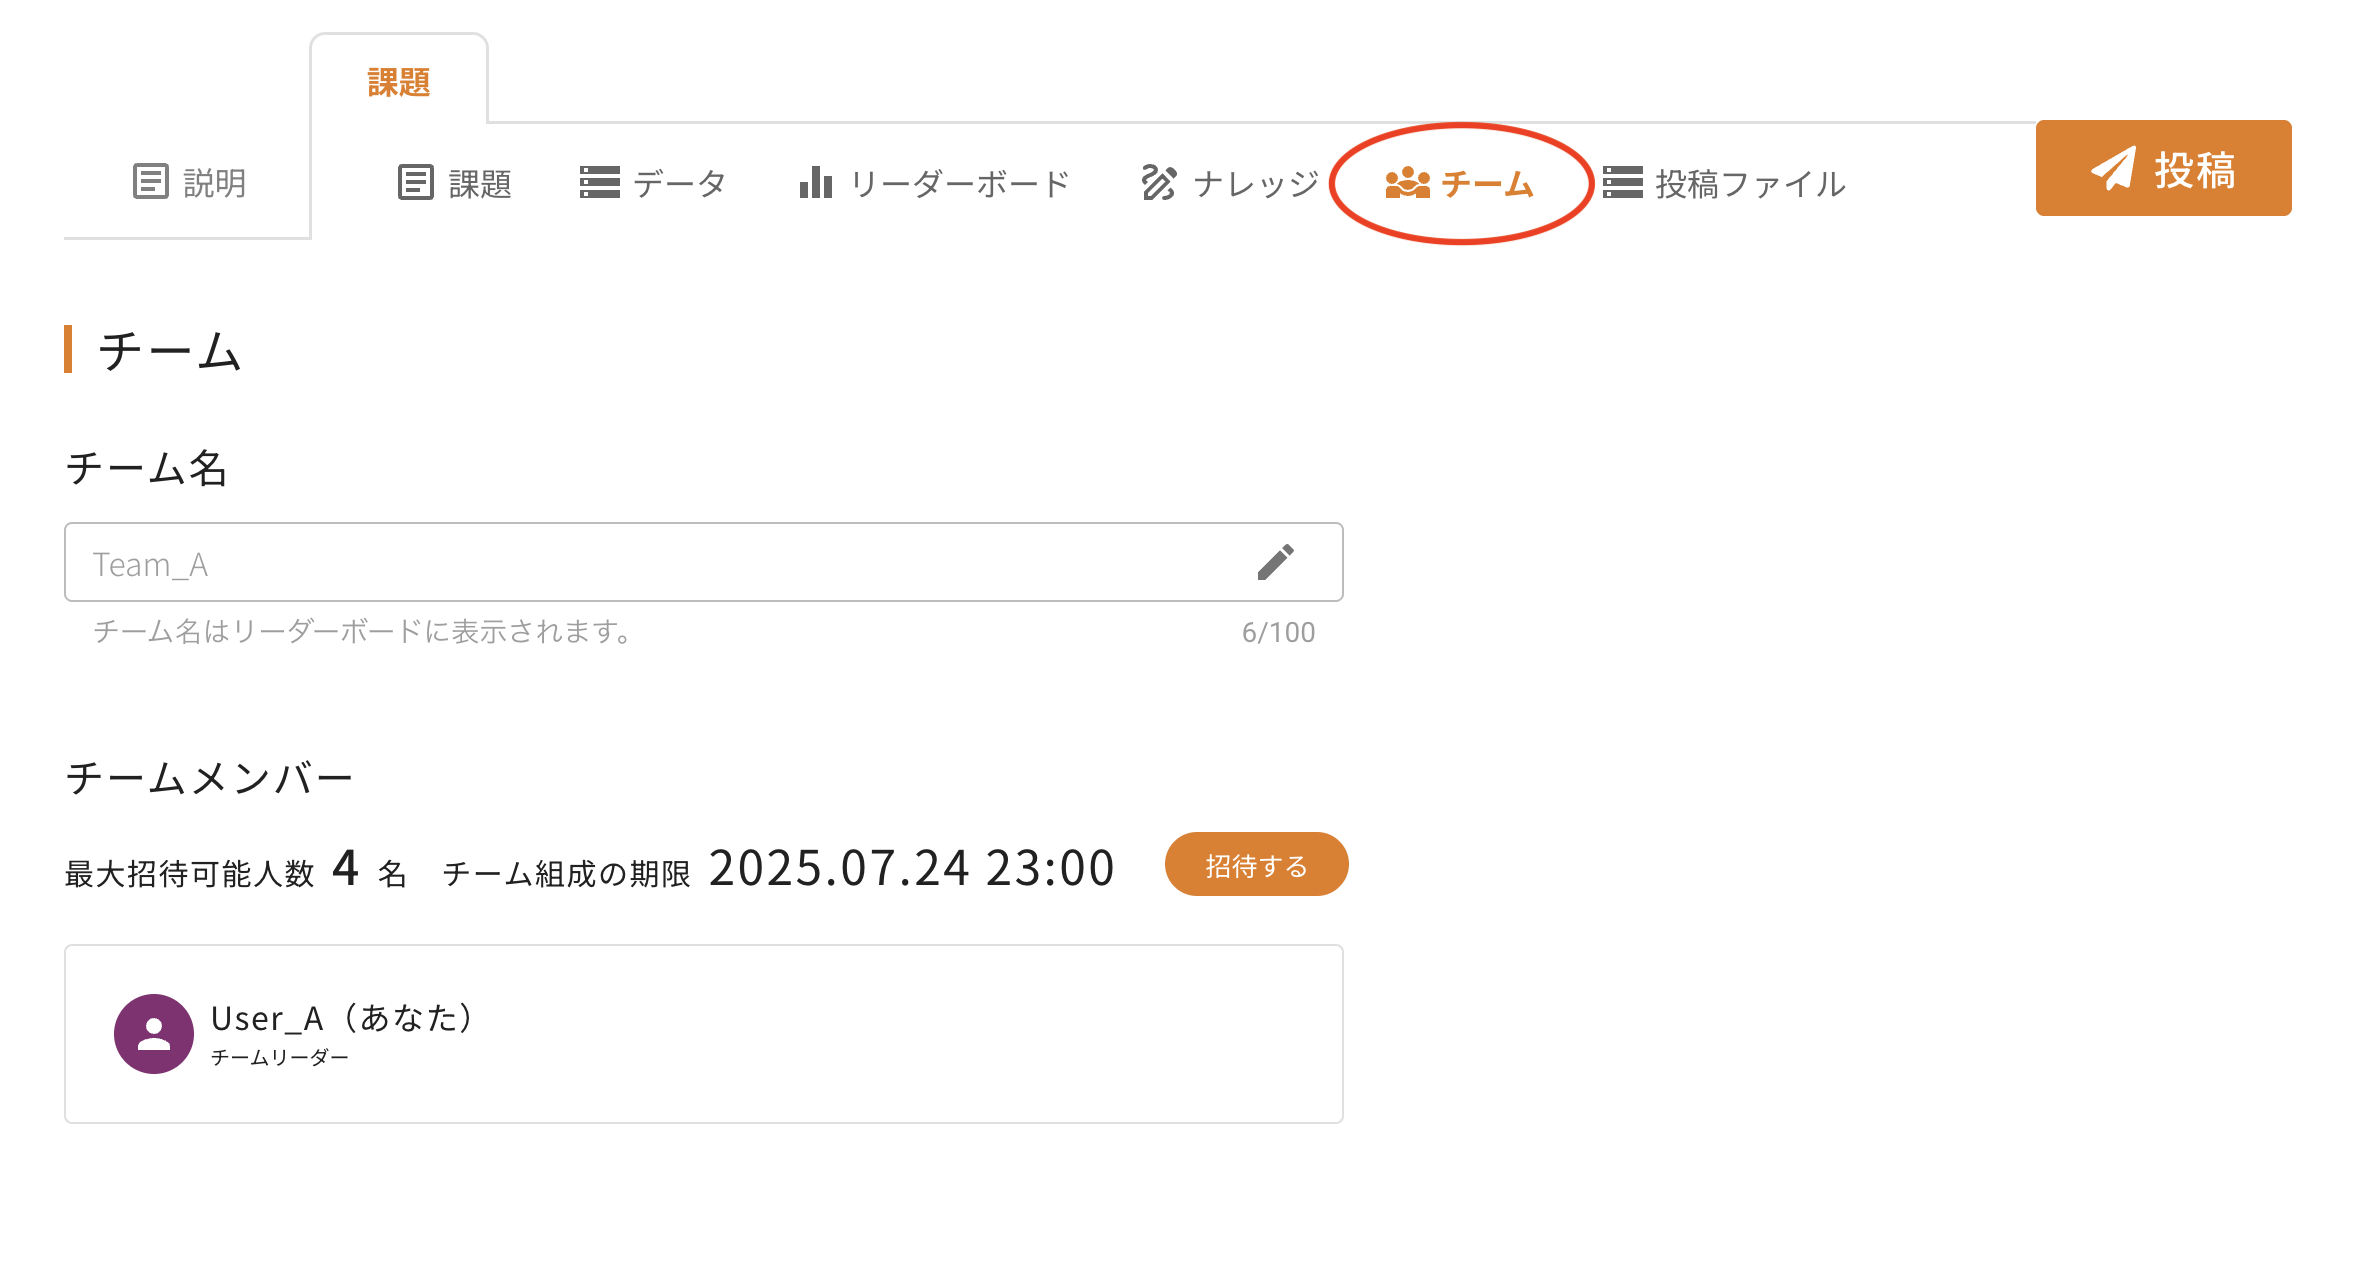The image size is (2356, 1268).
Task: Click the document icon next to 課題 sub-tab
Action: pos(415,183)
